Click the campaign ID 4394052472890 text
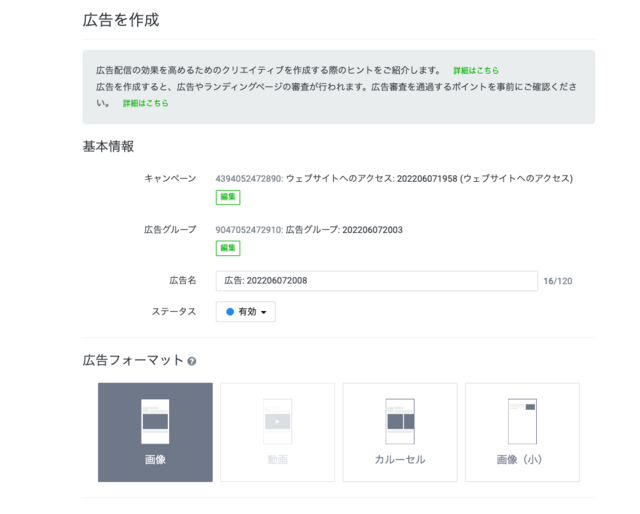The image size is (640, 514). pyautogui.click(x=249, y=179)
